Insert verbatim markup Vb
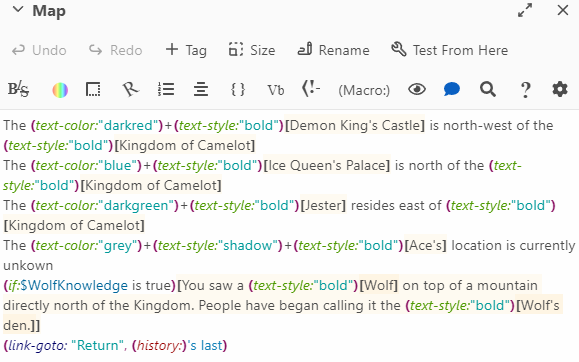Image resolution: width=579 pixels, height=362 pixels. click(x=275, y=90)
